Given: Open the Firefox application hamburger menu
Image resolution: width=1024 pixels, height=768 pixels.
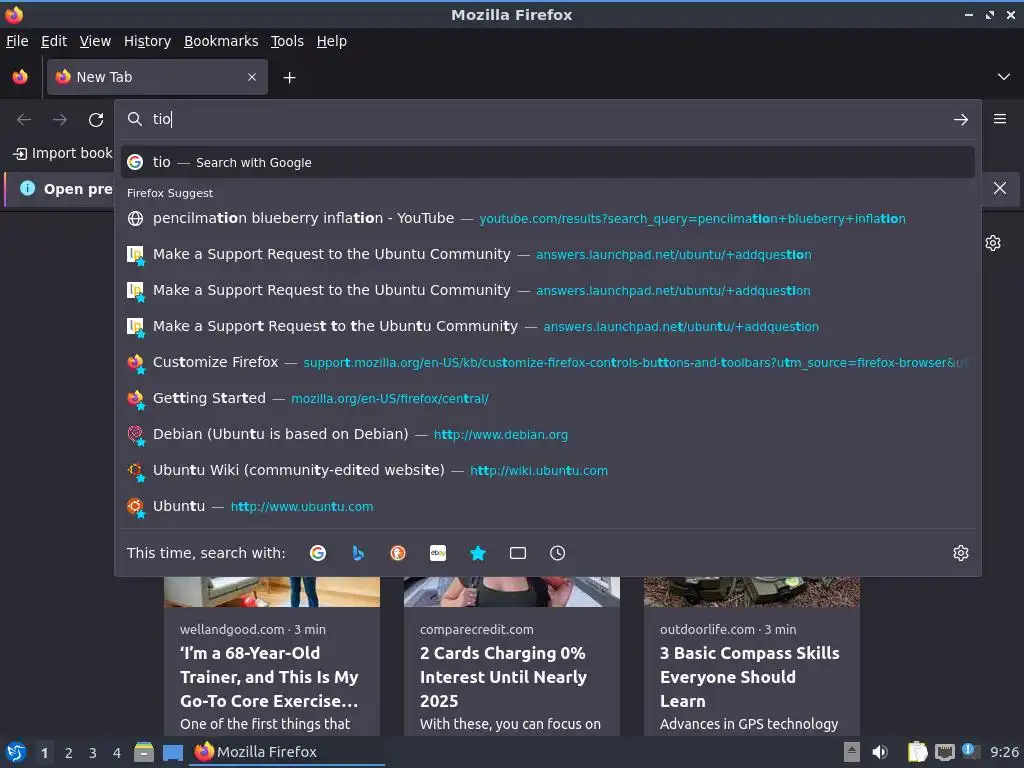Looking at the screenshot, I should (x=1000, y=119).
